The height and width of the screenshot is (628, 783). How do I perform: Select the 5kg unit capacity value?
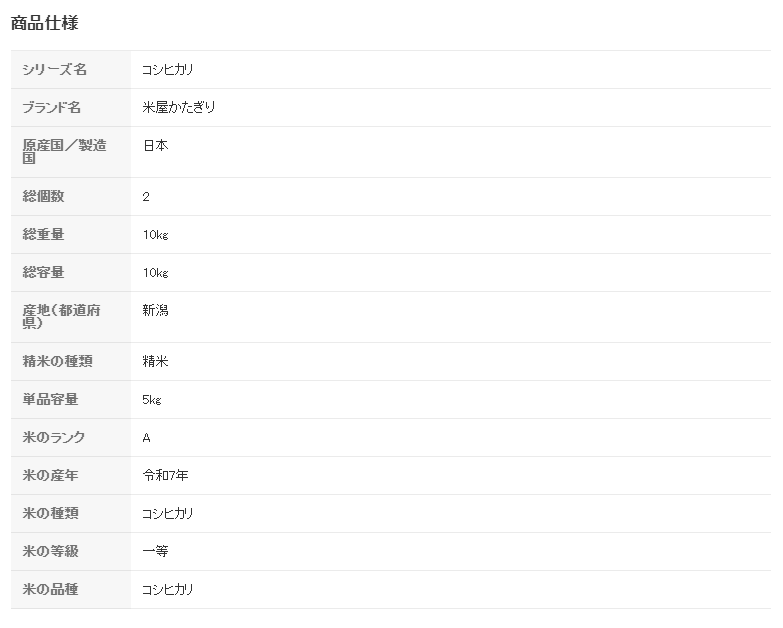pyautogui.click(x=151, y=400)
